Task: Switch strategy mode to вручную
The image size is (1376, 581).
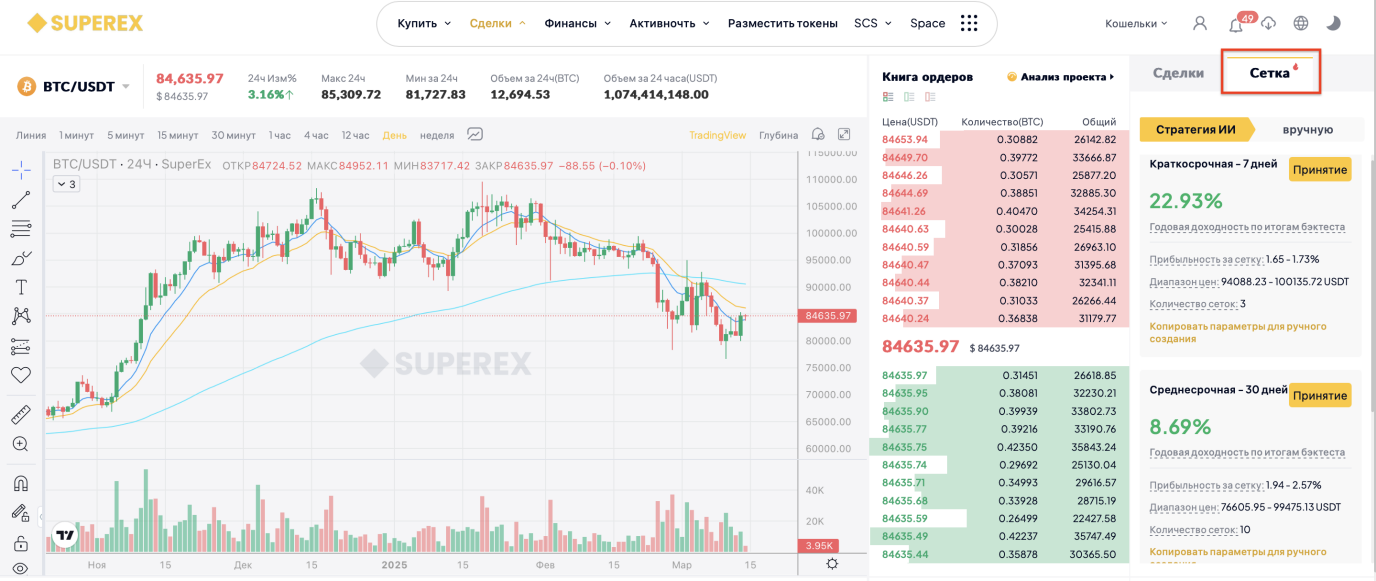Action: [x=1308, y=129]
